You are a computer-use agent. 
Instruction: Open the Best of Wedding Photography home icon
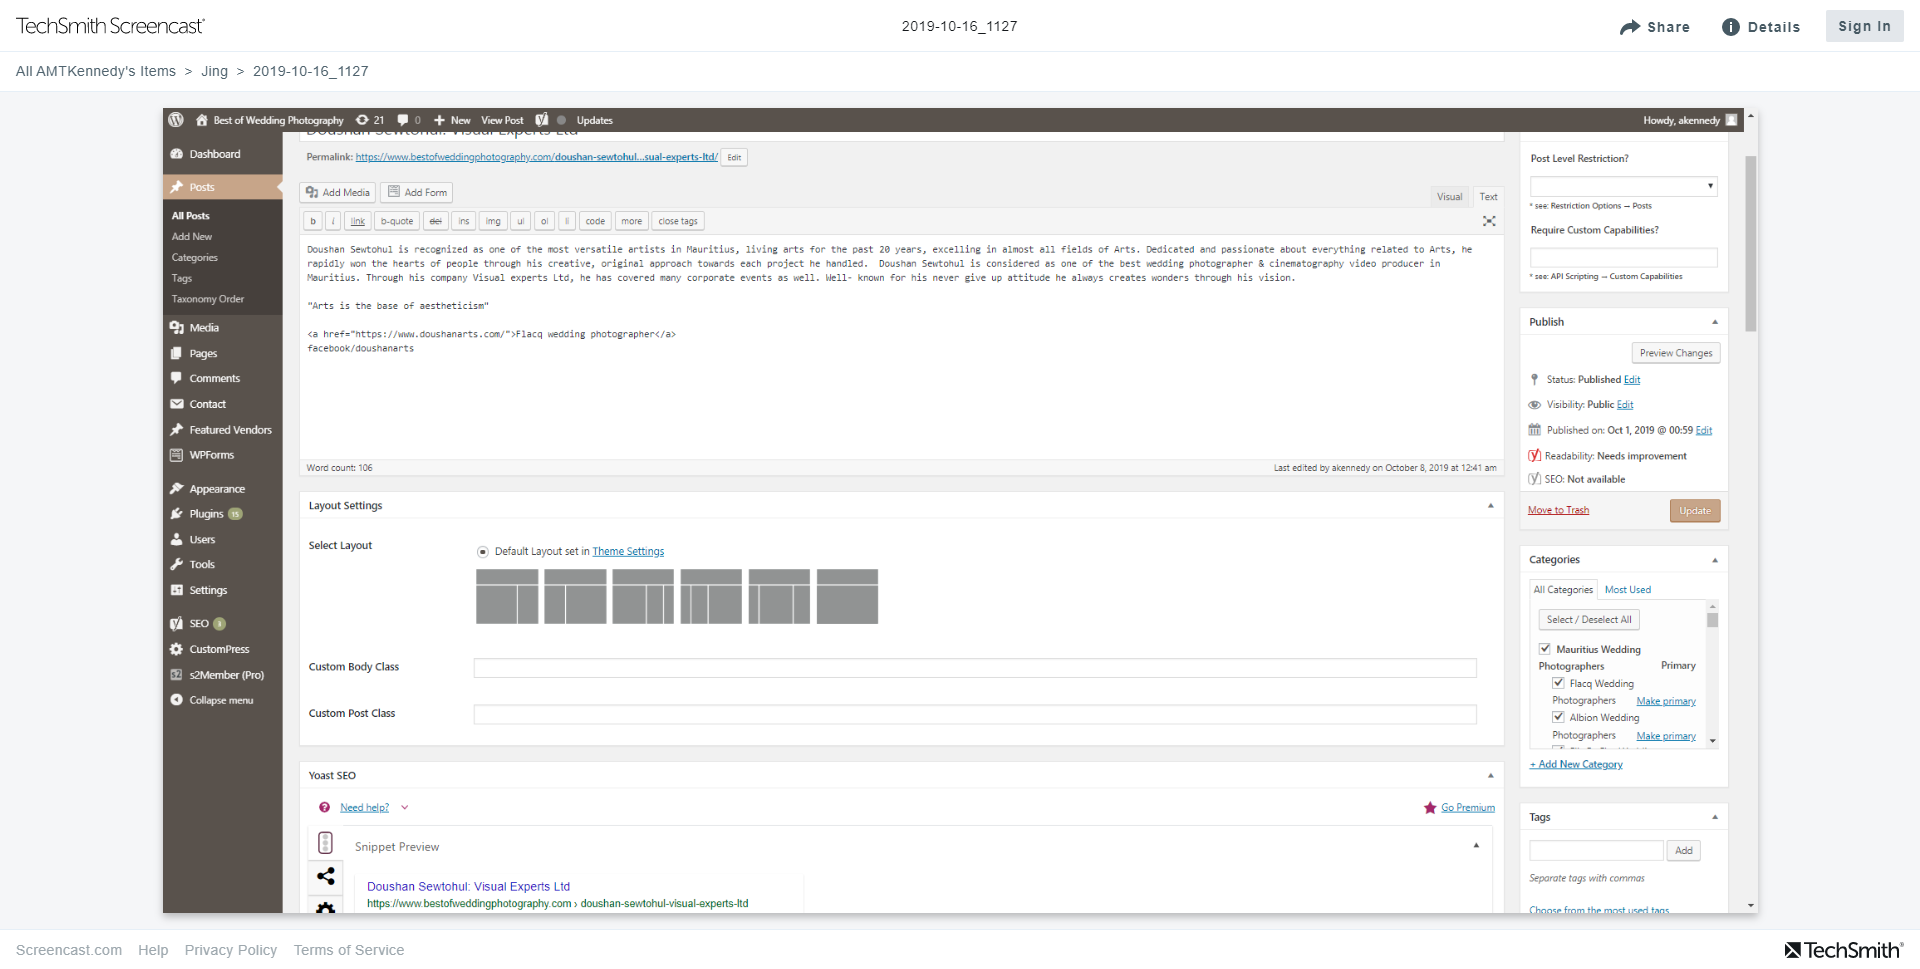[x=202, y=120]
